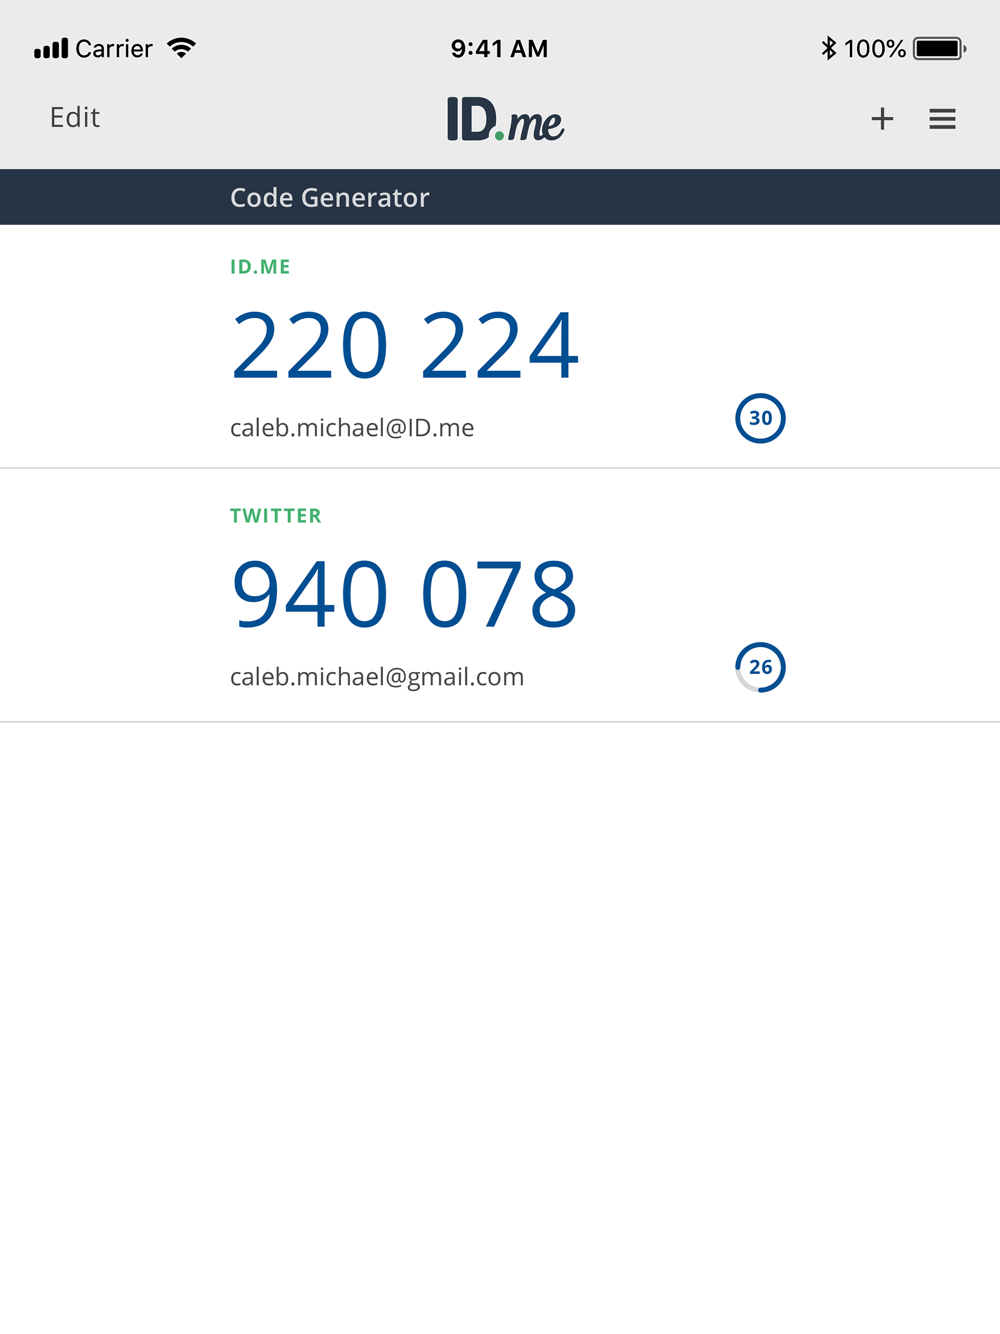Tap the TWITTER service label
This screenshot has width=1000, height=1334.
tap(276, 516)
